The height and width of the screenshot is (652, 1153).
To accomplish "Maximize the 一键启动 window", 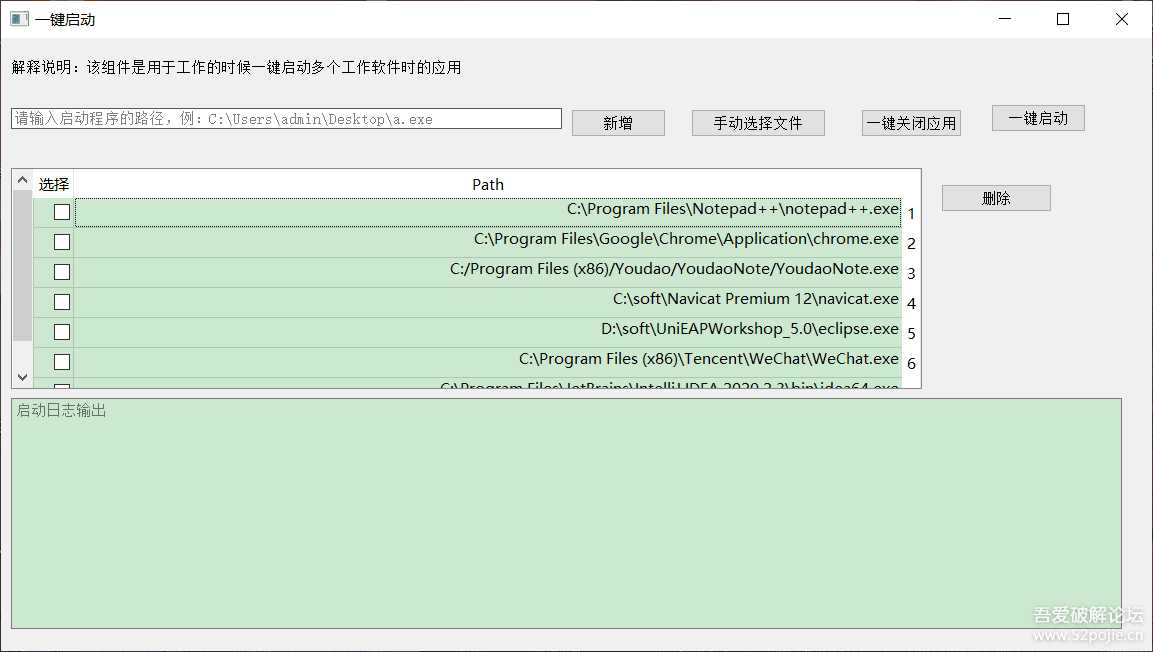I will [x=1063, y=19].
